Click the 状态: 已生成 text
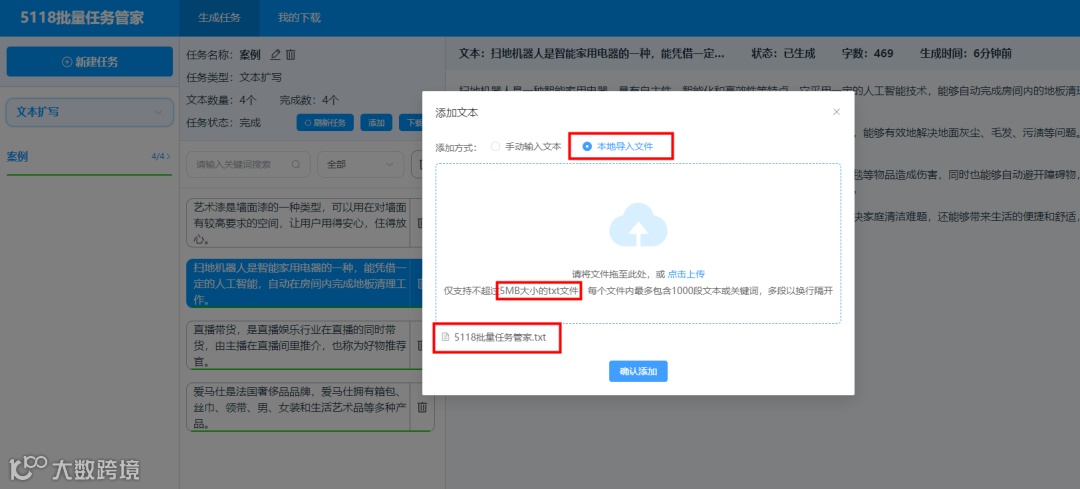The height and width of the screenshot is (489, 1080). point(783,54)
